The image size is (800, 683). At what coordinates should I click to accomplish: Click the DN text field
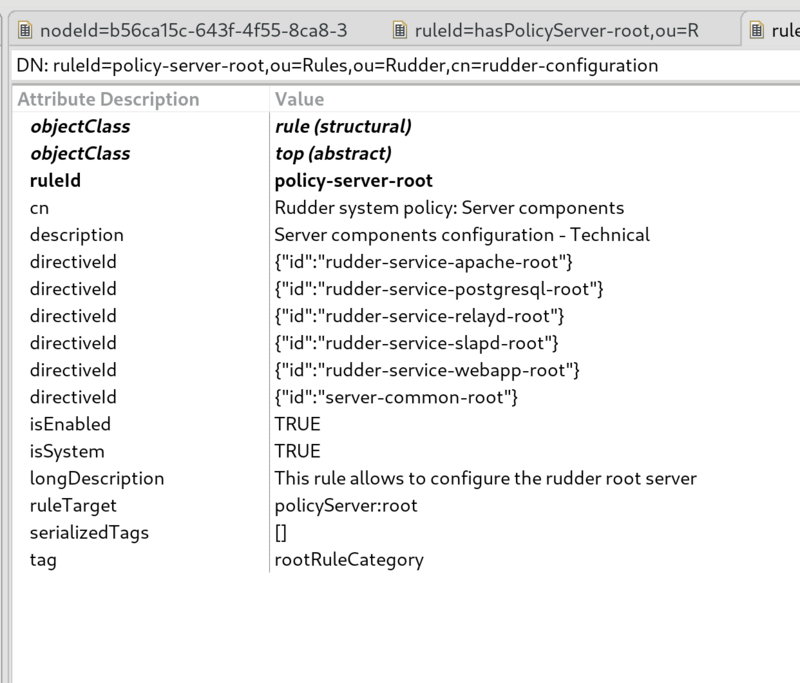406,65
